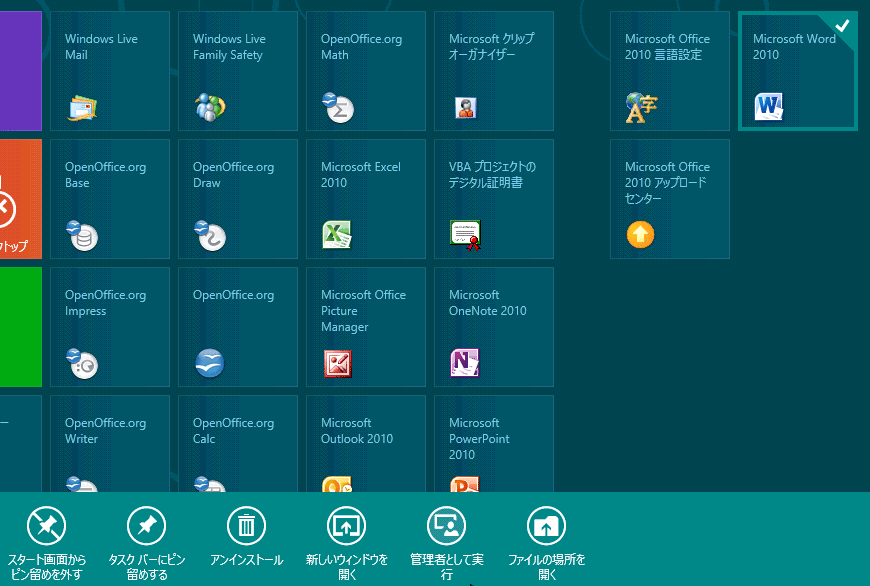Select the Microsoft Outlook 2010 tile
Screen dimensions: 870x586
pyautogui.click(x=366, y=443)
